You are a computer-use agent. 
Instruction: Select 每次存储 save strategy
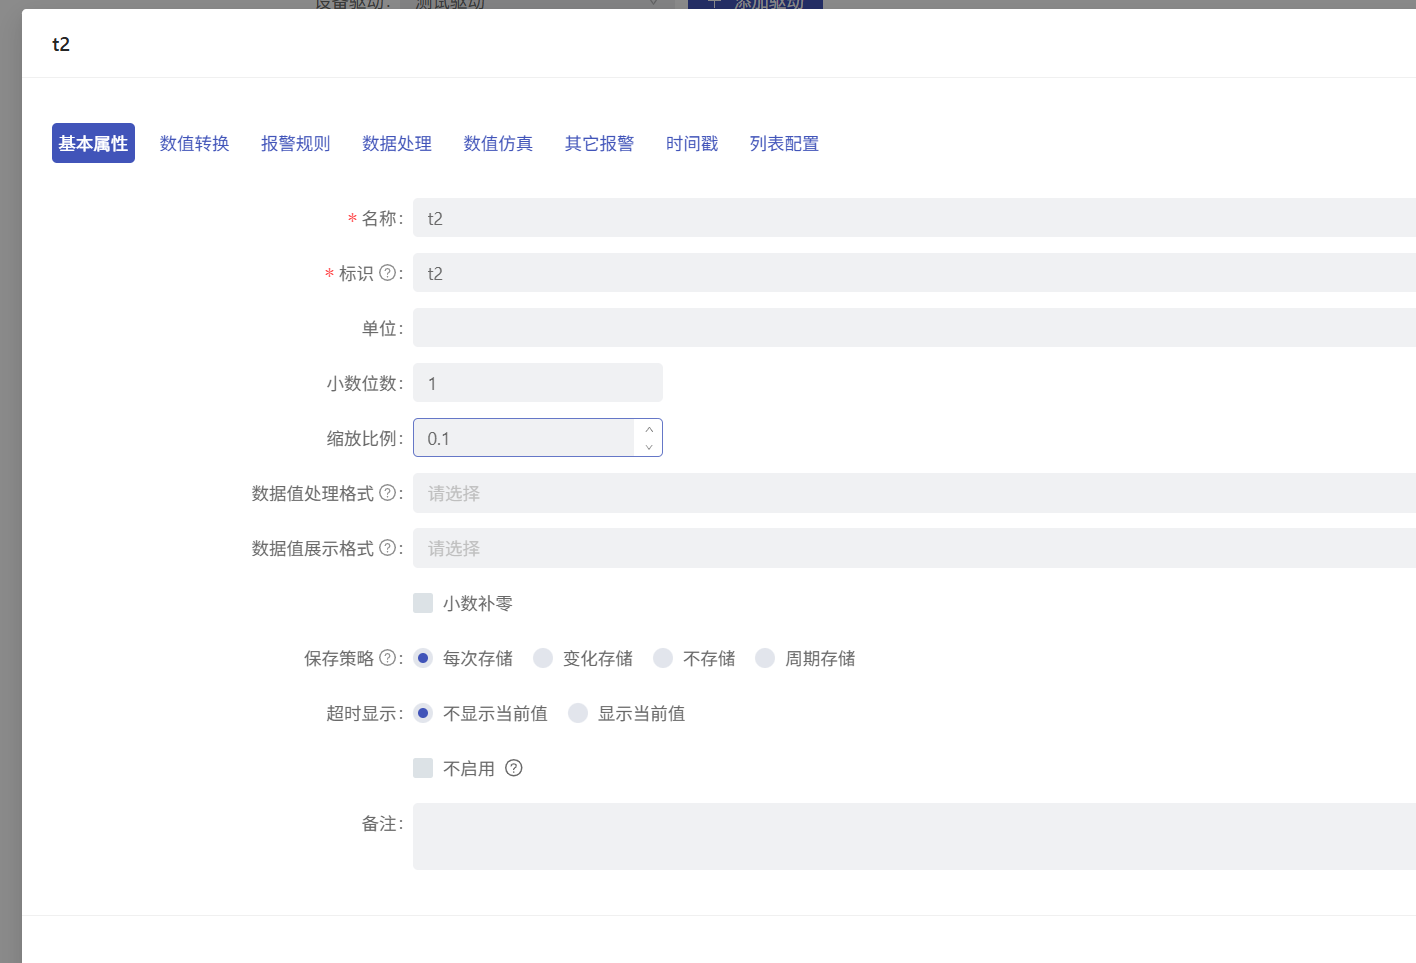[423, 658]
